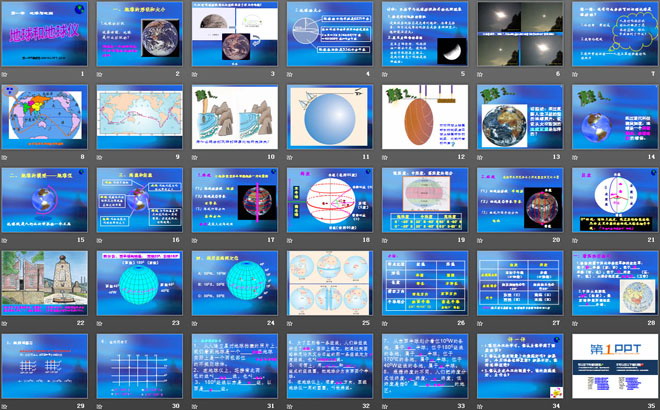Click the slide number label 17

[x=271, y=240]
